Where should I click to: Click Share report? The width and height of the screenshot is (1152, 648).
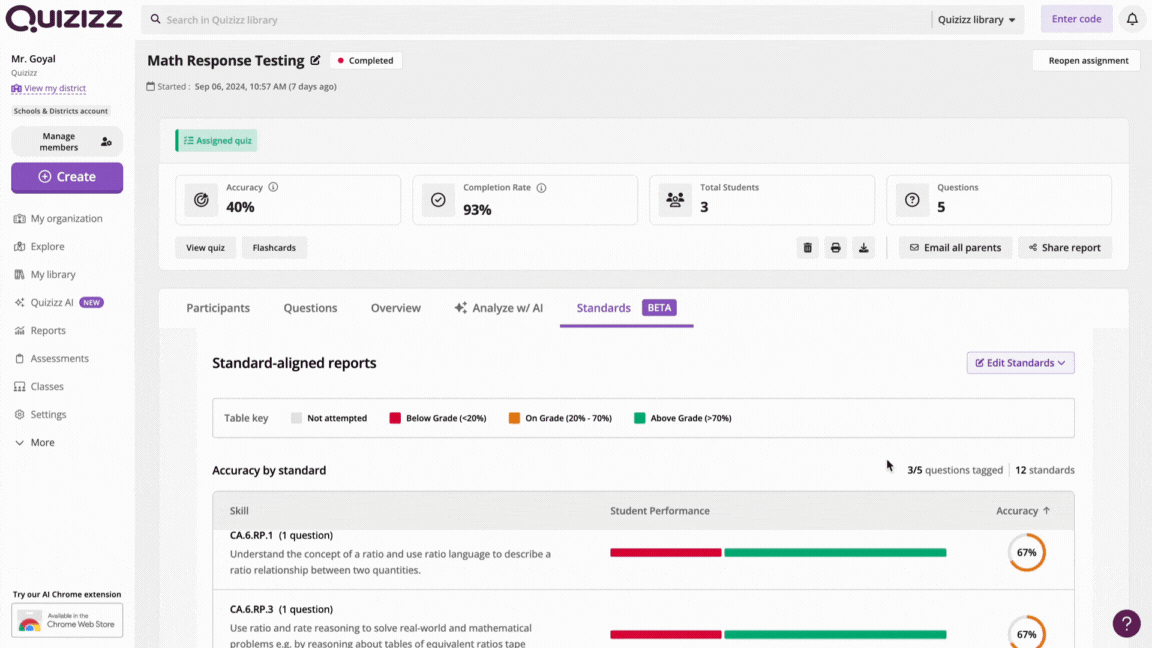click(x=1065, y=248)
